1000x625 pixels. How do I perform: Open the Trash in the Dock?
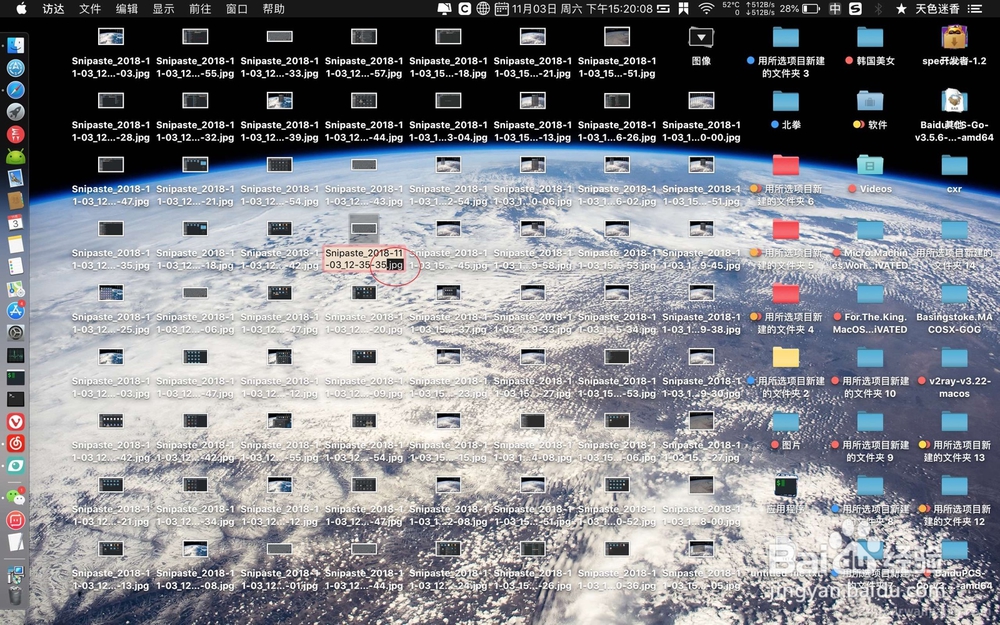(x=15, y=595)
